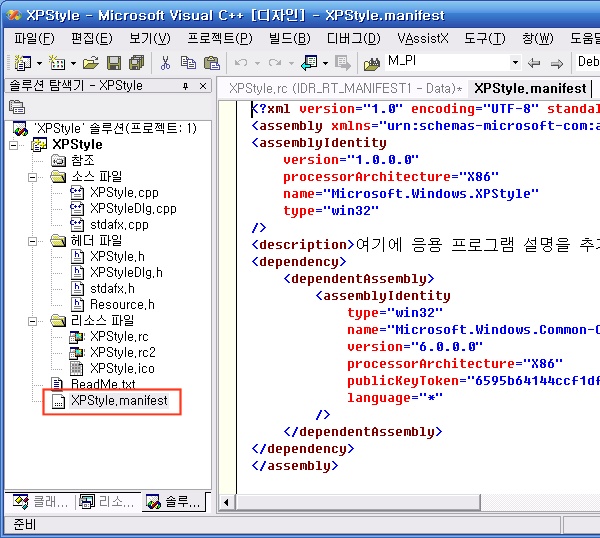This screenshot has width=600, height=538.
Task: Switch to the 클래스 뷰 bottom tab
Action: pyautogui.click(x=41, y=501)
